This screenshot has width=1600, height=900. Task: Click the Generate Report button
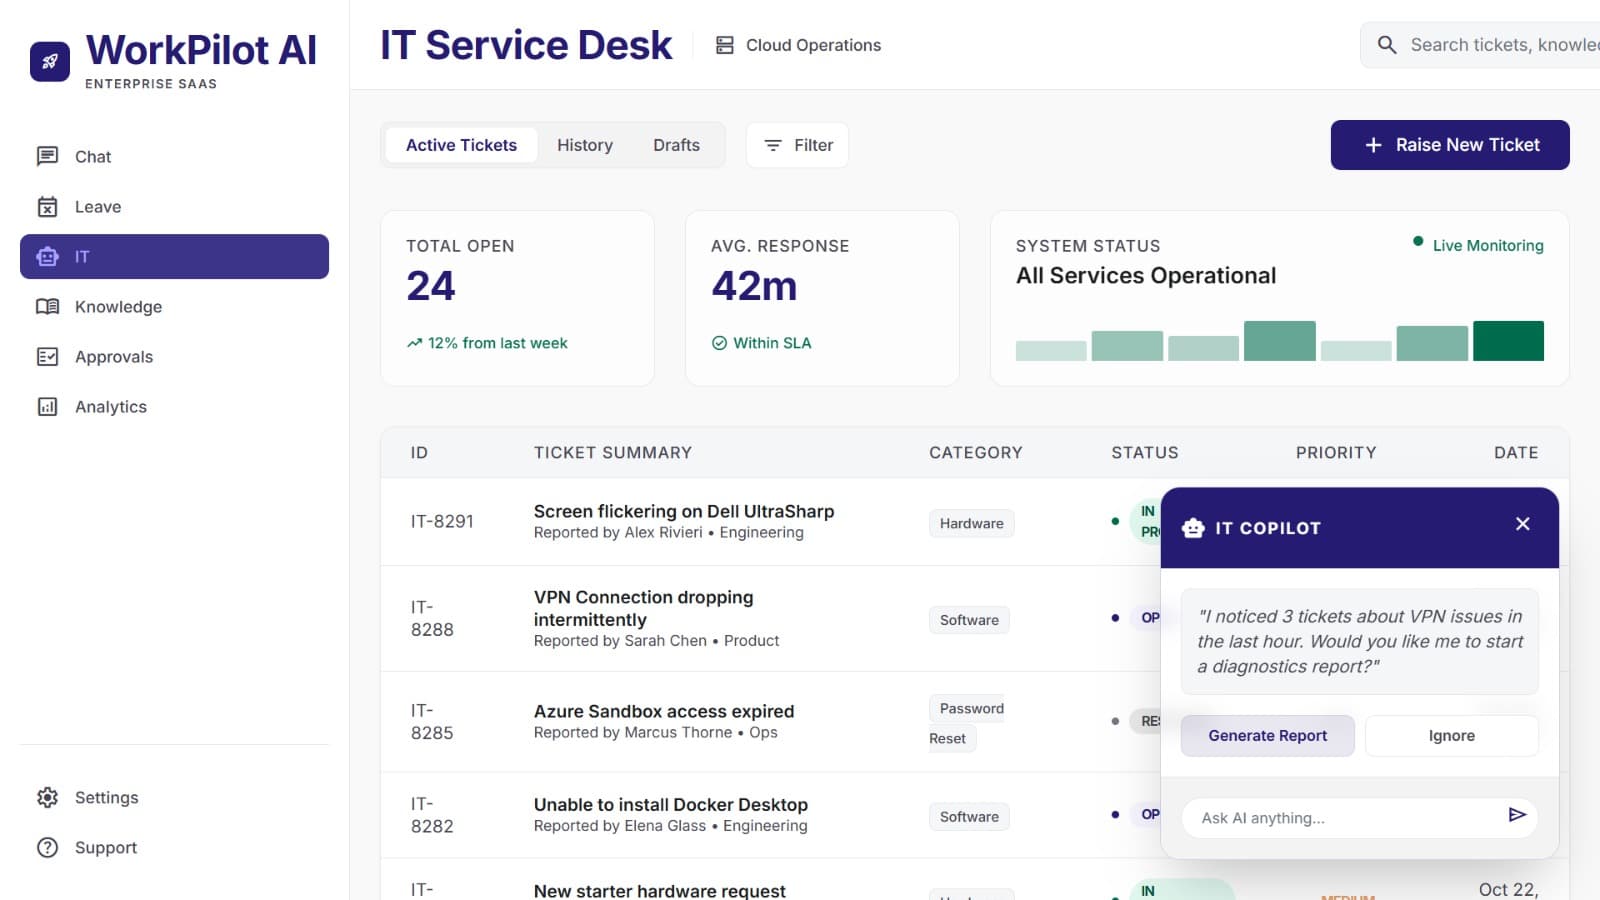click(1268, 736)
